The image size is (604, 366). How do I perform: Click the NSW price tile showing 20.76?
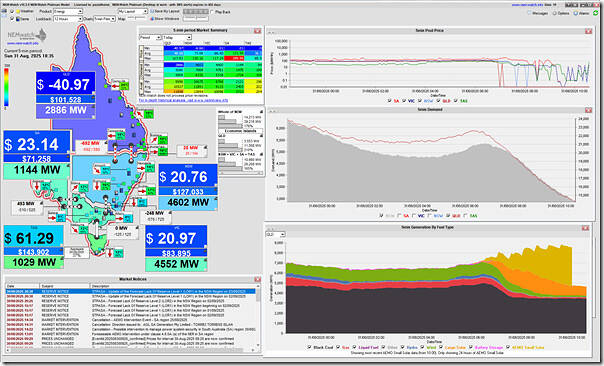(188, 176)
